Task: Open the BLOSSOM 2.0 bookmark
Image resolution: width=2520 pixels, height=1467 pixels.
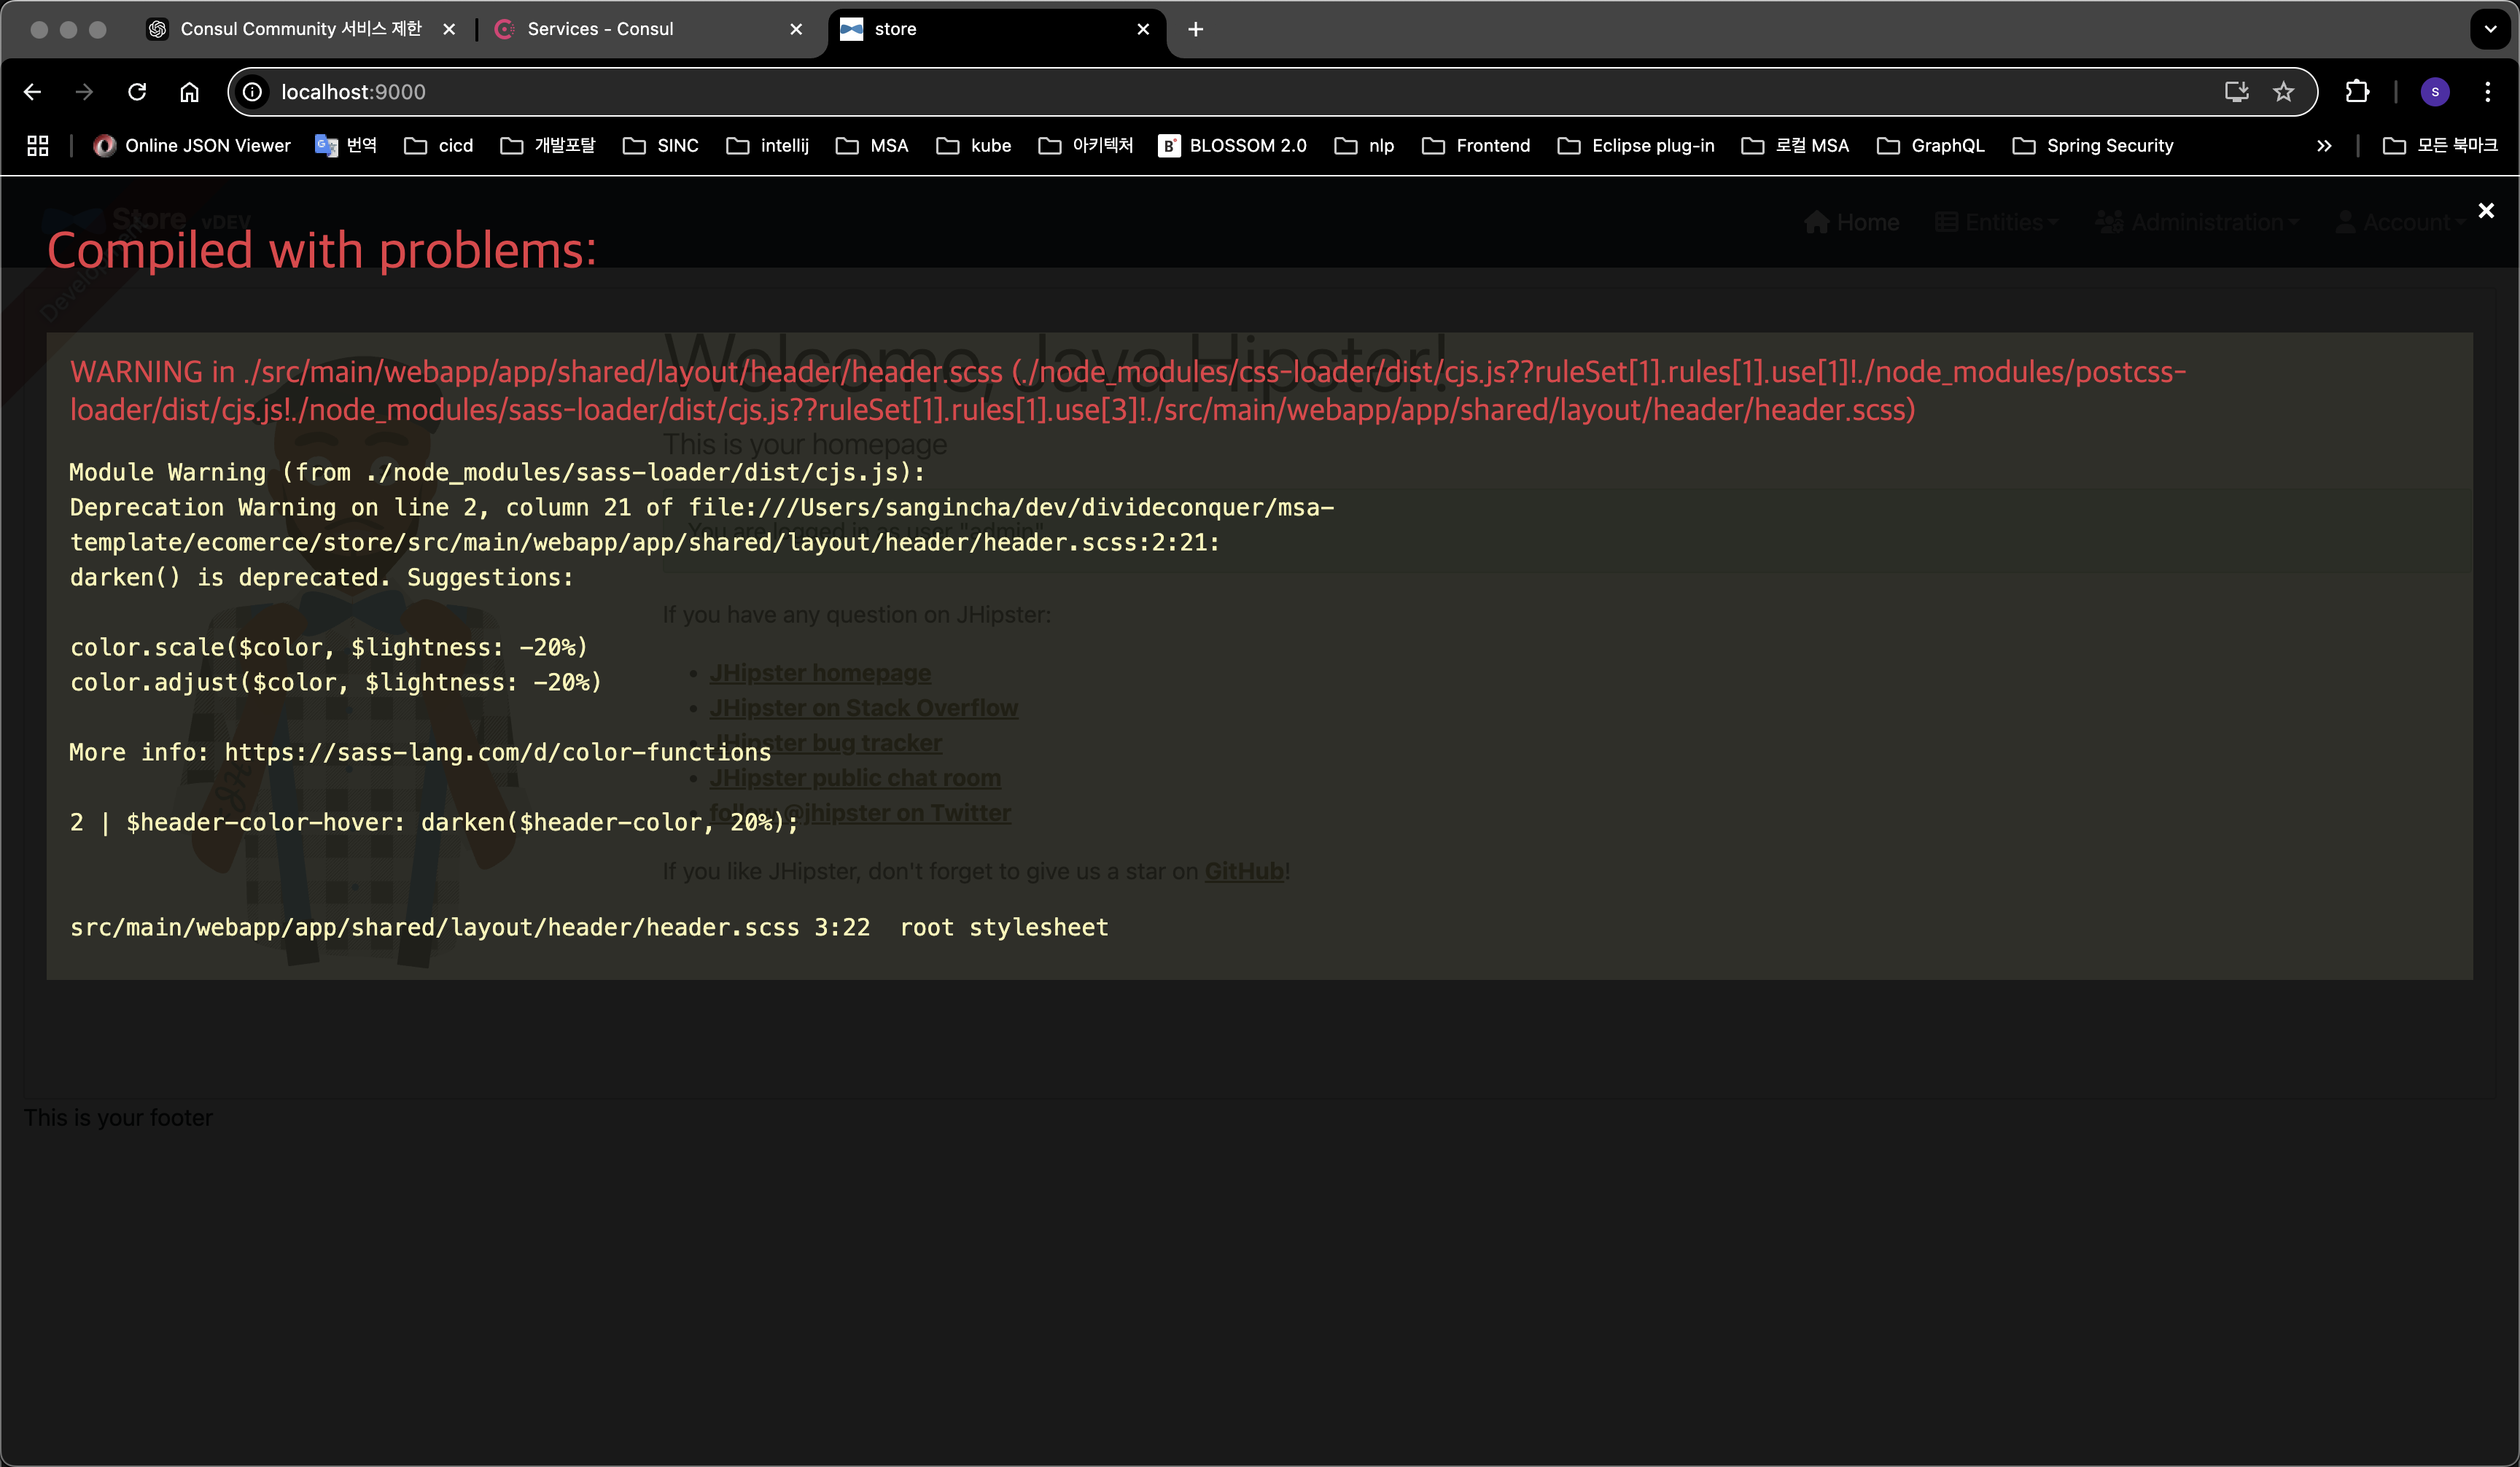Action: click(x=1233, y=146)
